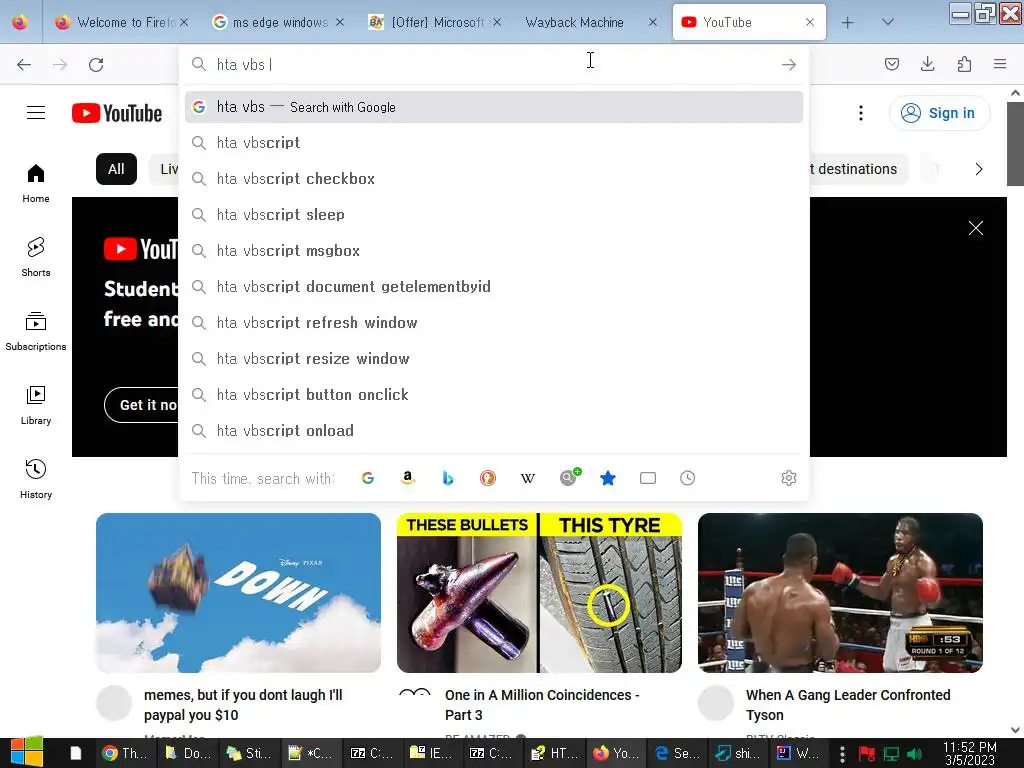The image size is (1024, 768).
Task: Open search settings gear icon
Action: point(789,478)
